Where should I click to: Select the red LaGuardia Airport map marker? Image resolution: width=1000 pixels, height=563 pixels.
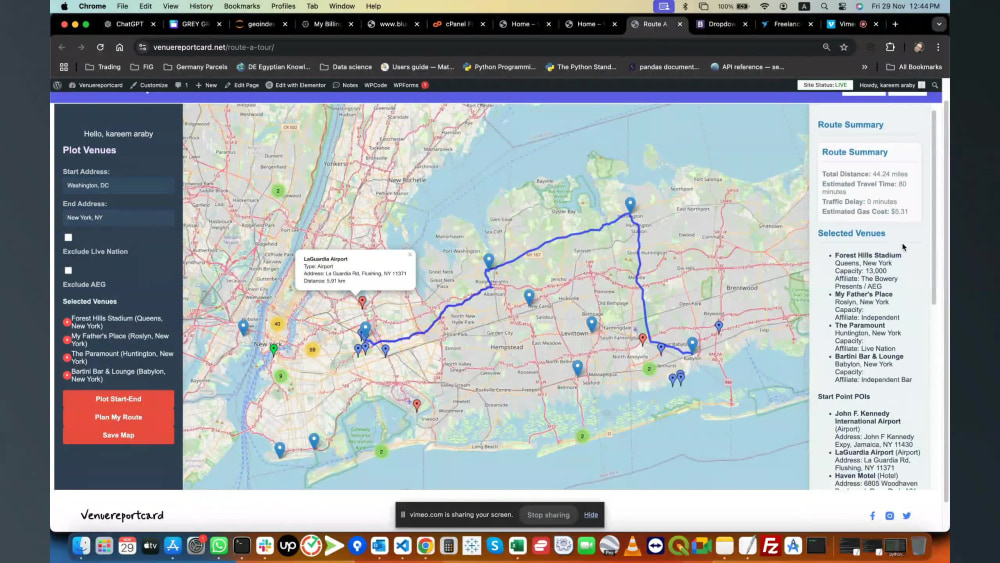(x=362, y=302)
